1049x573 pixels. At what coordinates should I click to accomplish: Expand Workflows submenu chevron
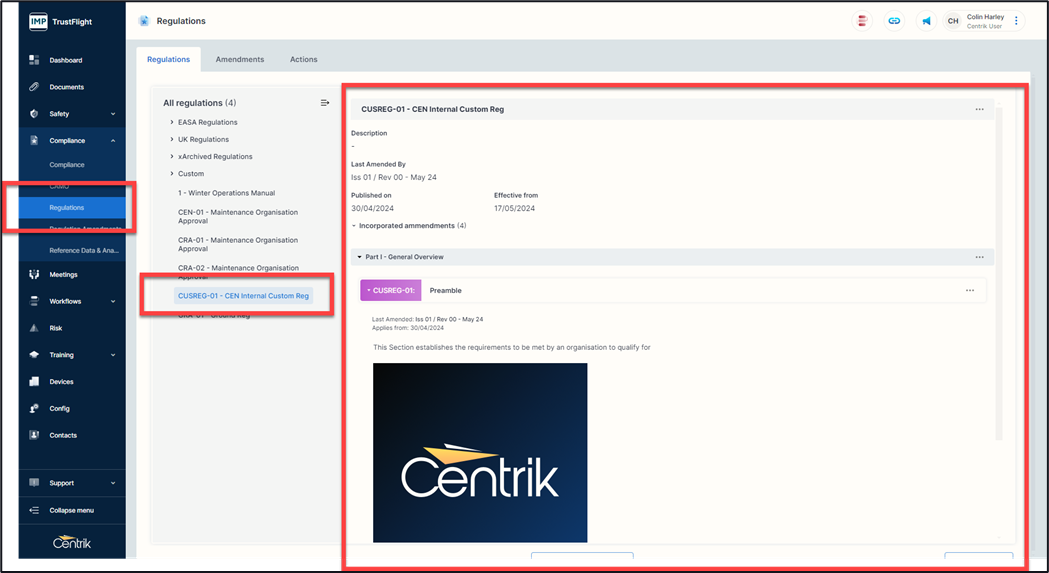click(x=113, y=301)
